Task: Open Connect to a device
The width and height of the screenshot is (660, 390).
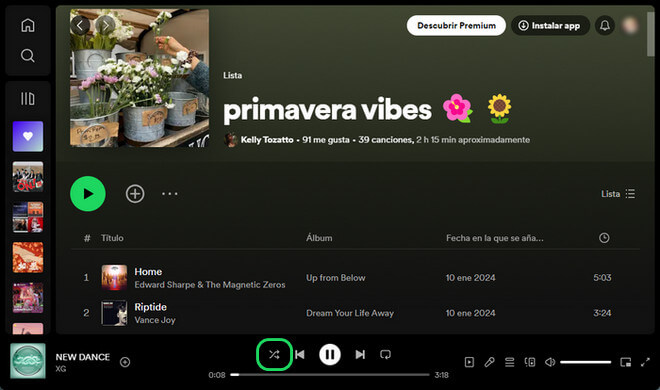Action: 530,362
